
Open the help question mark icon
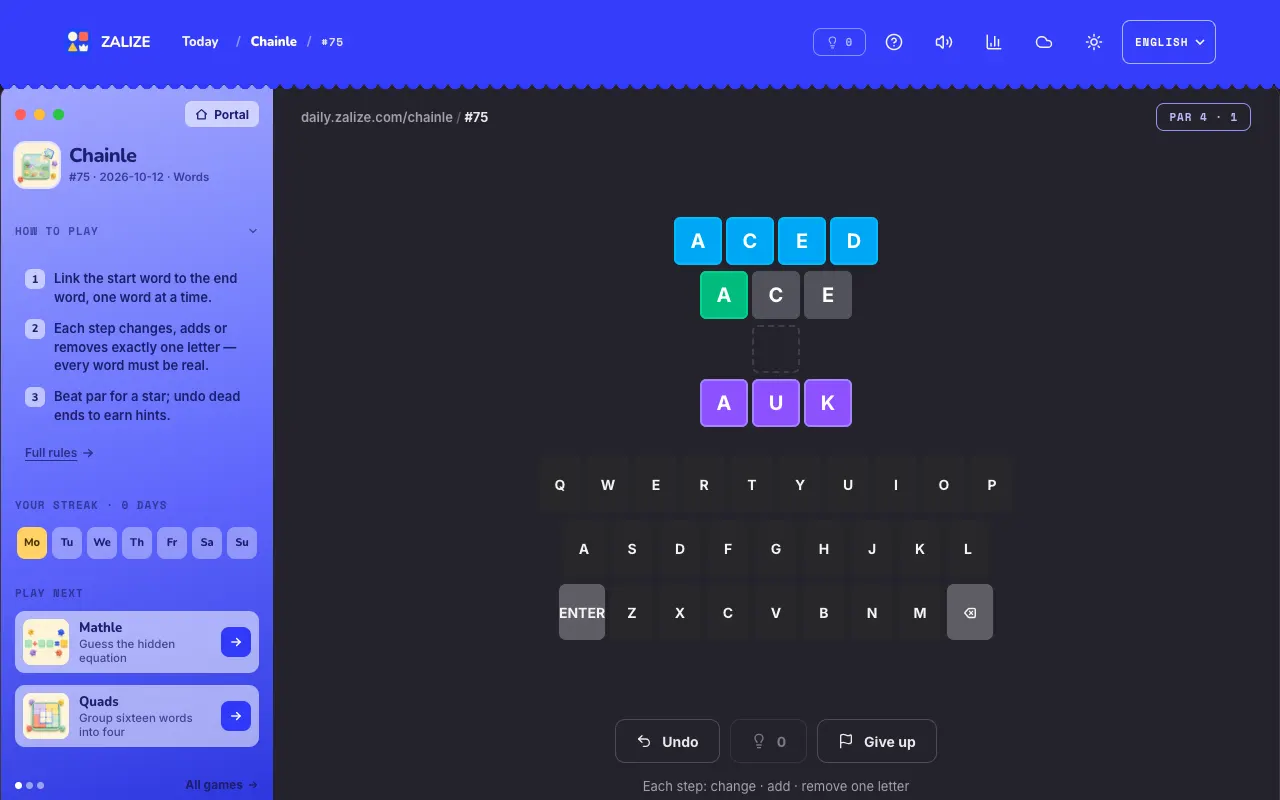pos(894,42)
